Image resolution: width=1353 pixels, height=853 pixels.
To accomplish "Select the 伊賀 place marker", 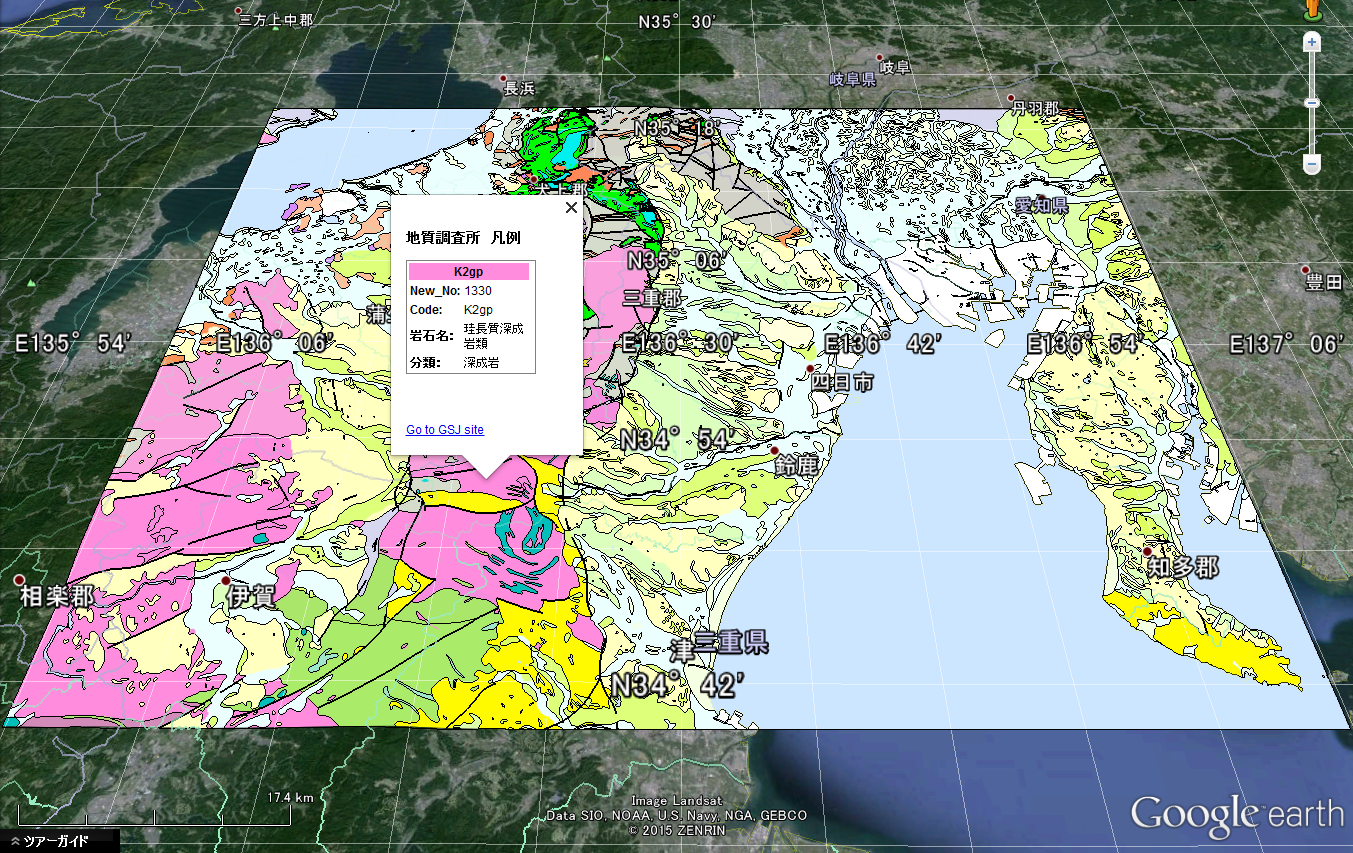I will pos(227,581).
